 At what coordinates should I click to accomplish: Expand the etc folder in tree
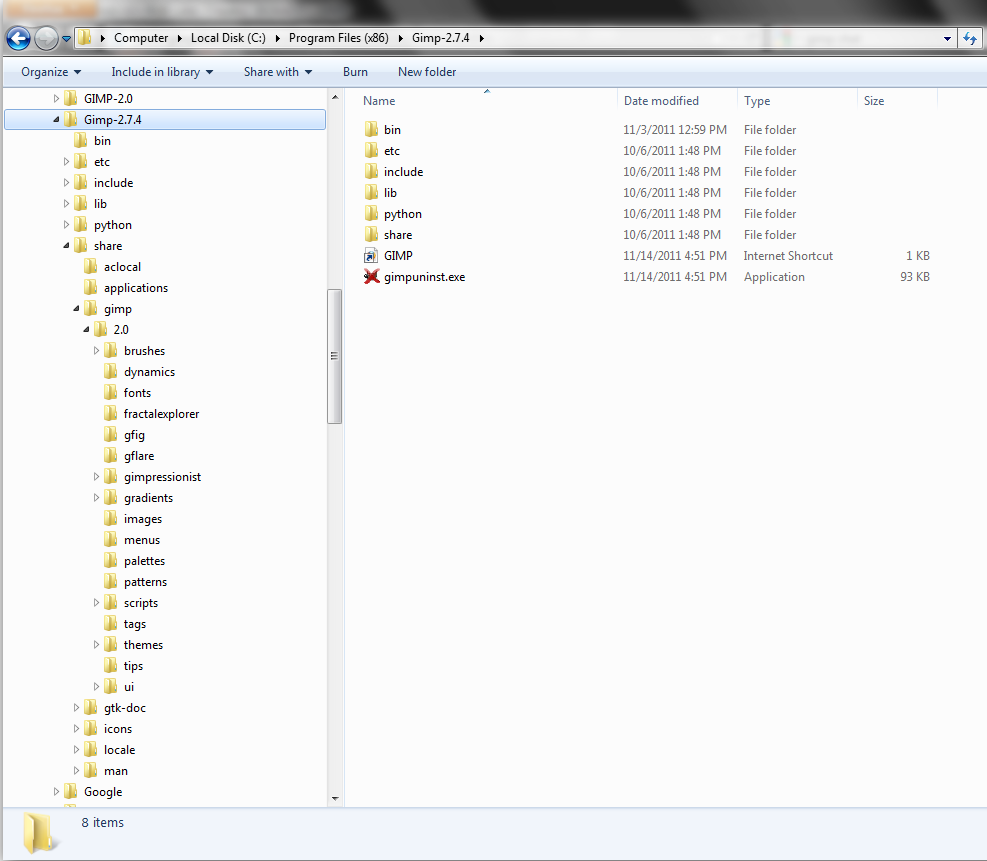66,162
